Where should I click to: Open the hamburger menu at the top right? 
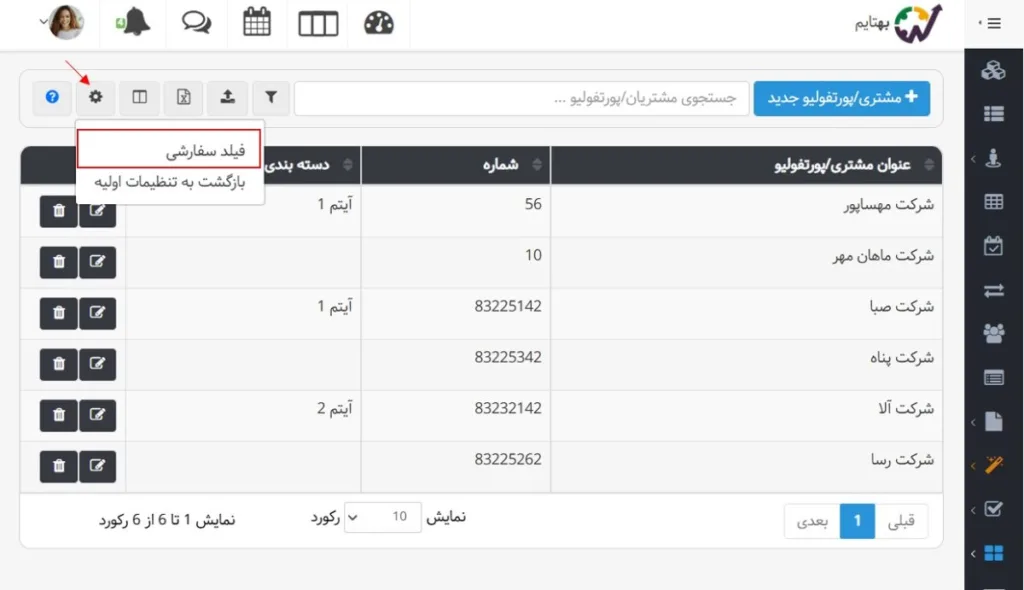(x=992, y=25)
